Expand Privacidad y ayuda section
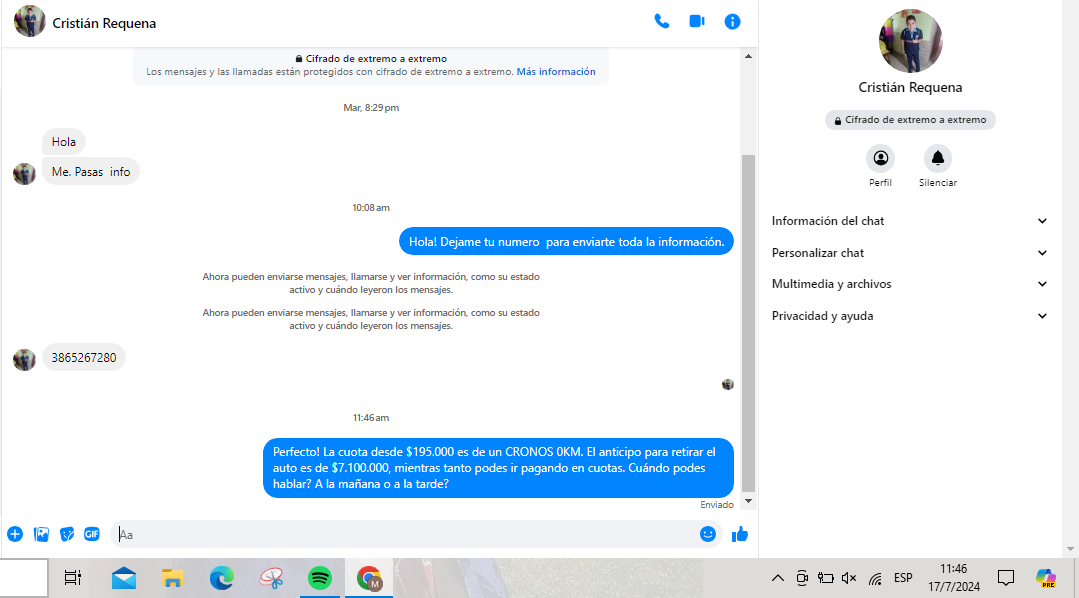 click(x=910, y=316)
